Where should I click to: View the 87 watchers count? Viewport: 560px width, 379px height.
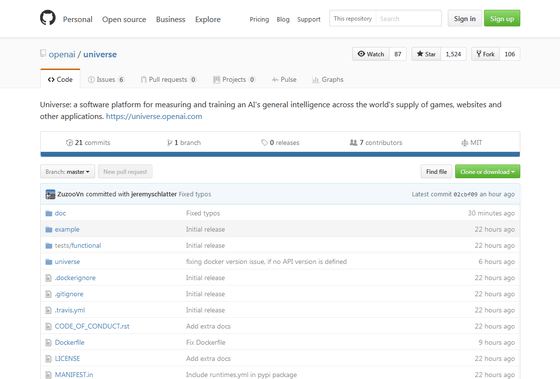[398, 54]
